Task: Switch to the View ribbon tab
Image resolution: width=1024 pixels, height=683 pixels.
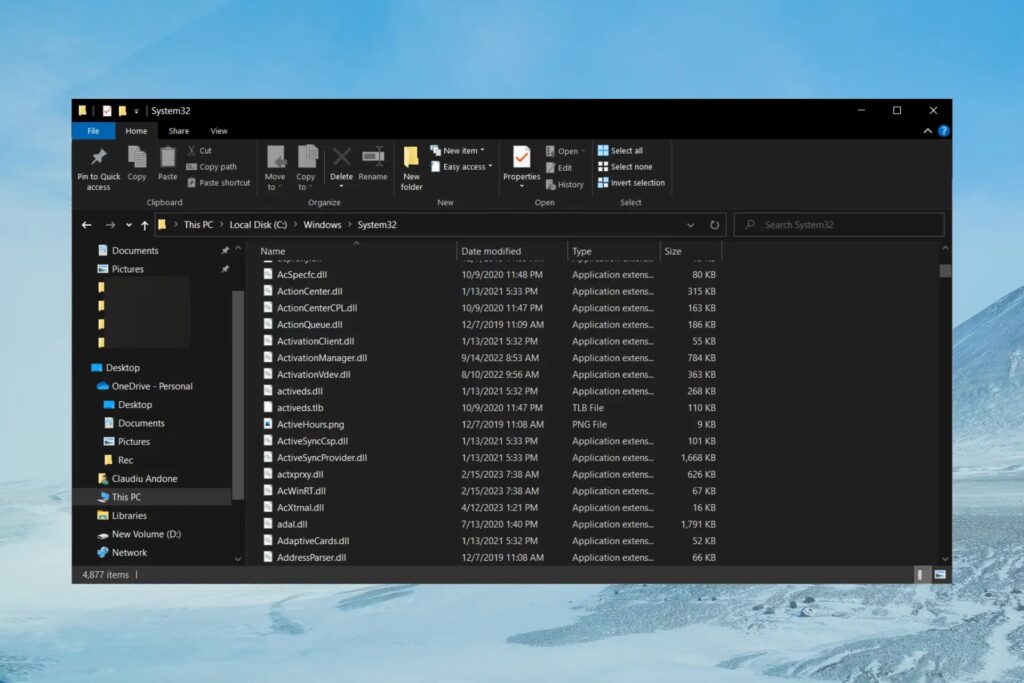Action: point(219,131)
